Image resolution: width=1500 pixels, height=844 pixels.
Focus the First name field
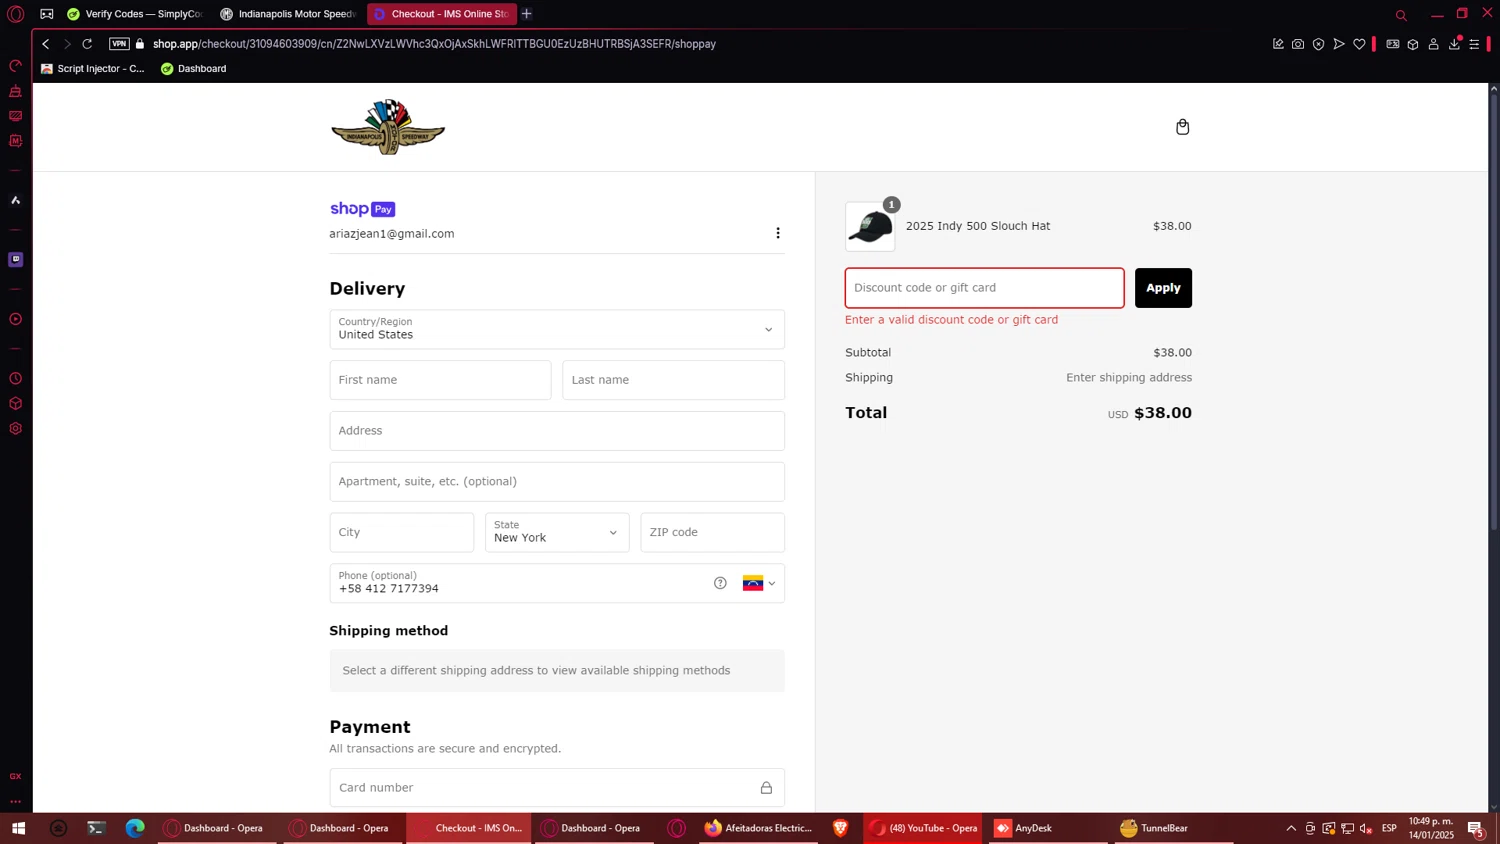(440, 380)
